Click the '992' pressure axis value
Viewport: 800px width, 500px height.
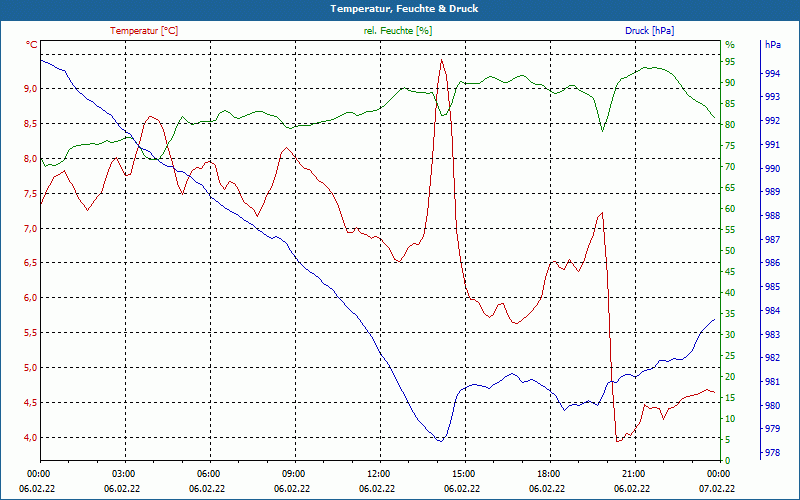[772, 121]
